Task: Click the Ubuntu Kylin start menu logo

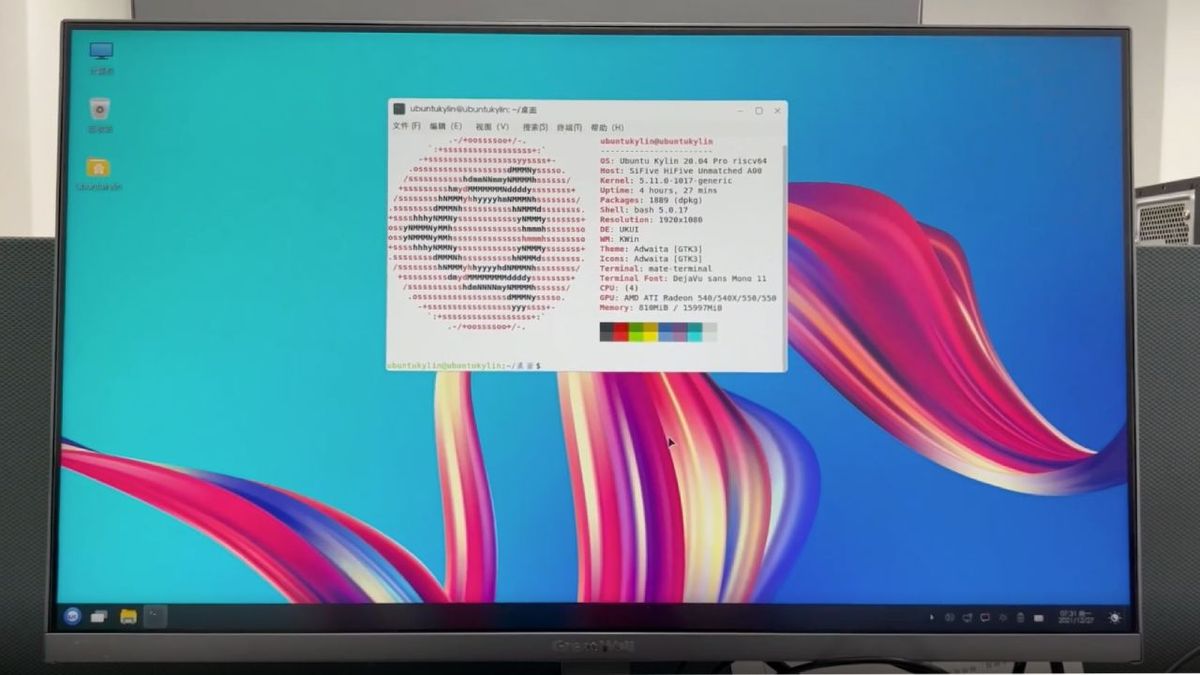Action: click(x=71, y=618)
